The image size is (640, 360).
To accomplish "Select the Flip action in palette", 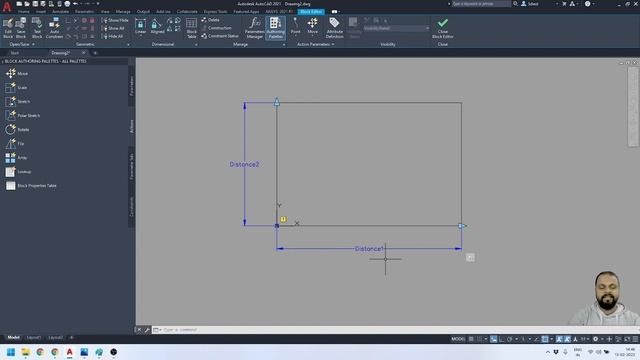I will [x=15, y=143].
